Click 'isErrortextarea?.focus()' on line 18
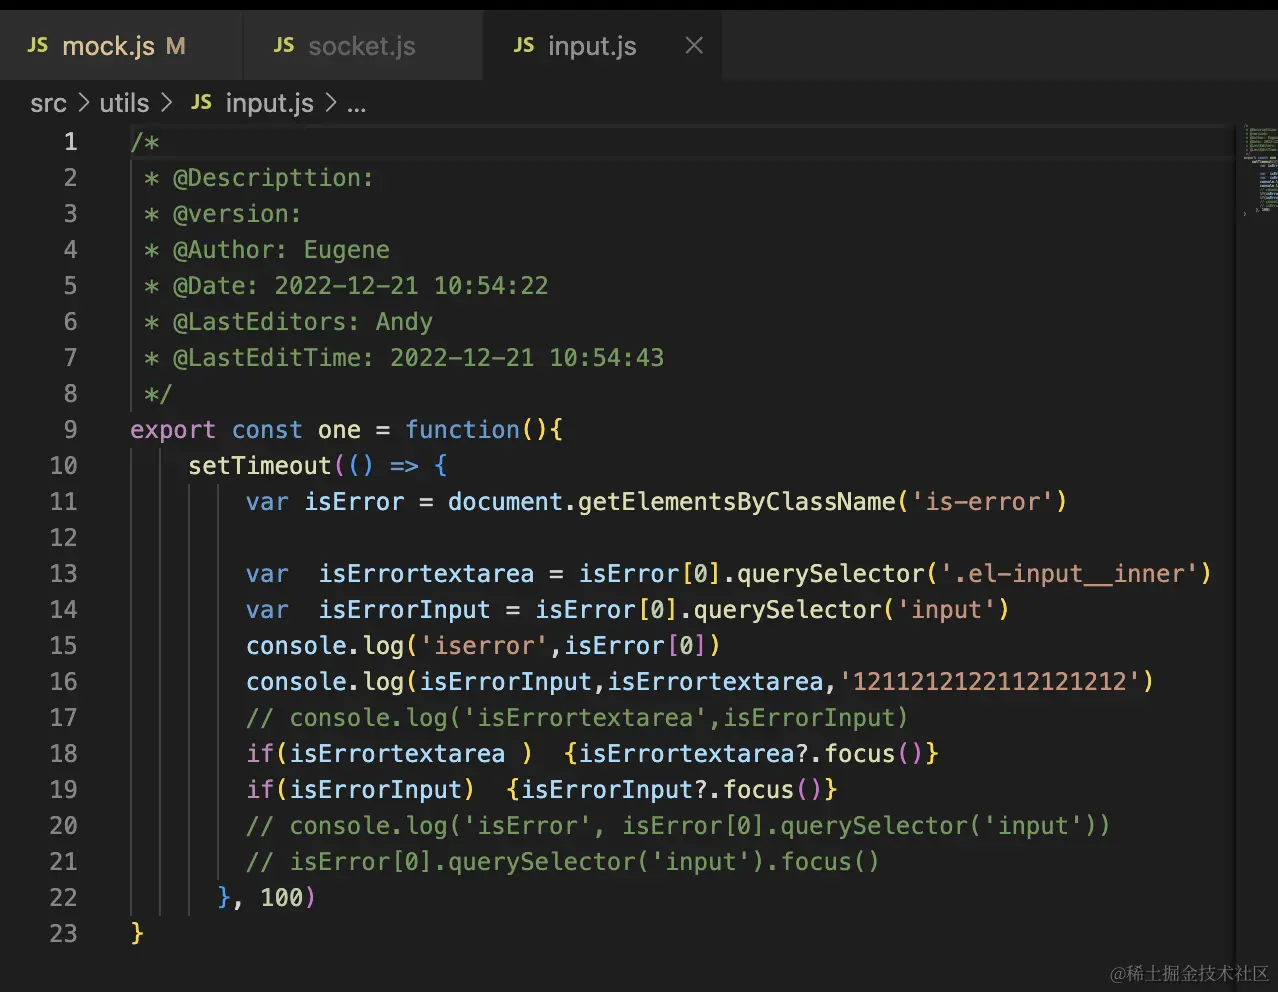Image resolution: width=1278 pixels, height=992 pixels. coord(750,754)
